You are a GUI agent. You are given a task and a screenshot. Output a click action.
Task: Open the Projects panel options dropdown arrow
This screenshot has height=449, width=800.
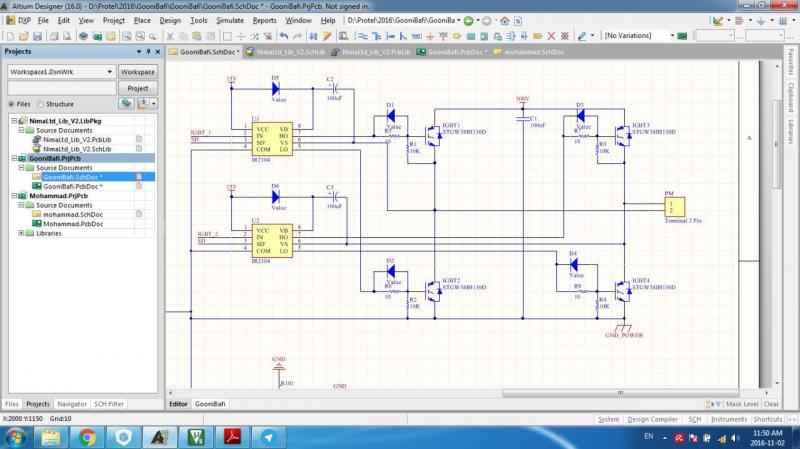tap(139, 52)
